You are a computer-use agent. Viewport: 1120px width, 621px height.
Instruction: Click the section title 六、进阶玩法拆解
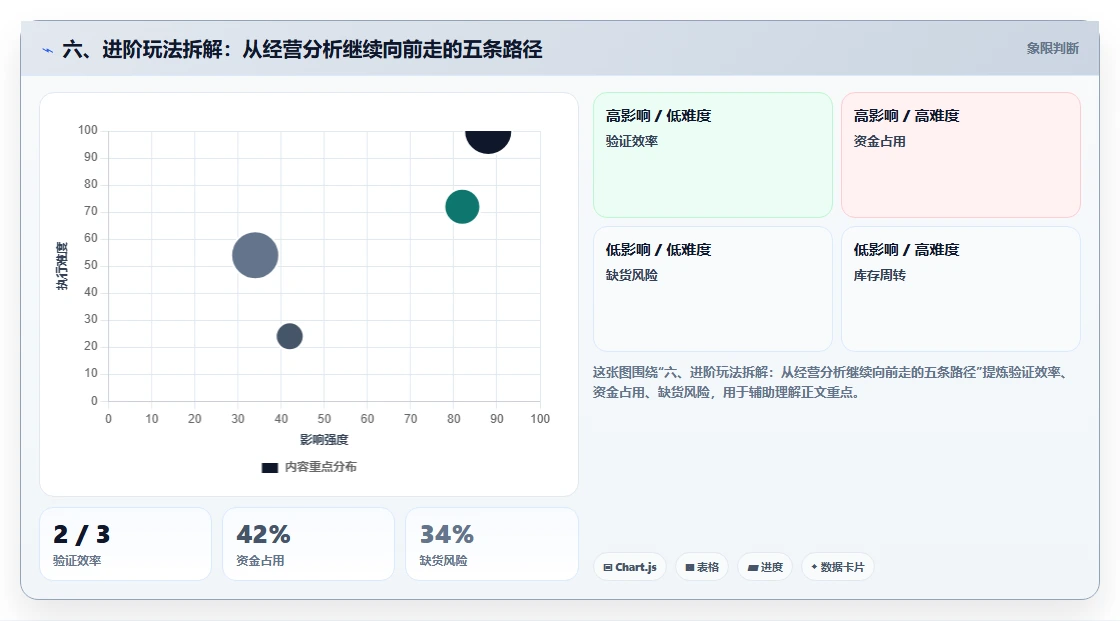302,49
